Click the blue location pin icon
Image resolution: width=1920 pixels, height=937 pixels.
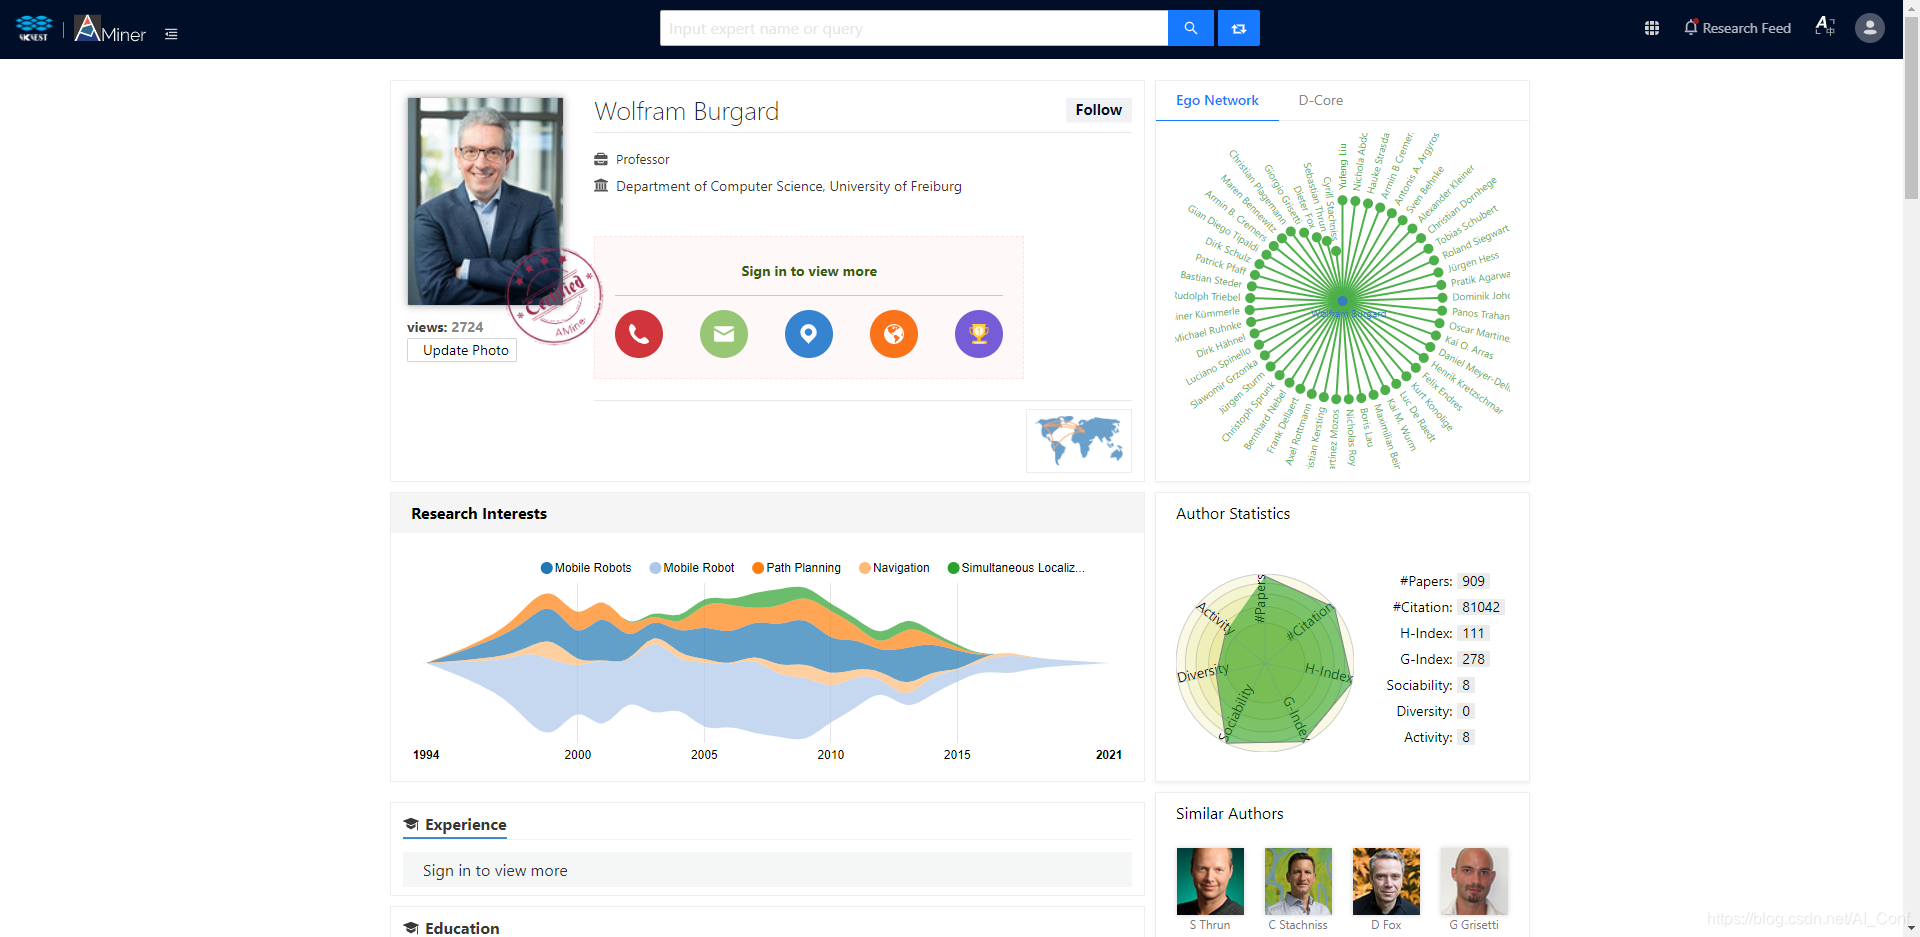click(x=809, y=334)
